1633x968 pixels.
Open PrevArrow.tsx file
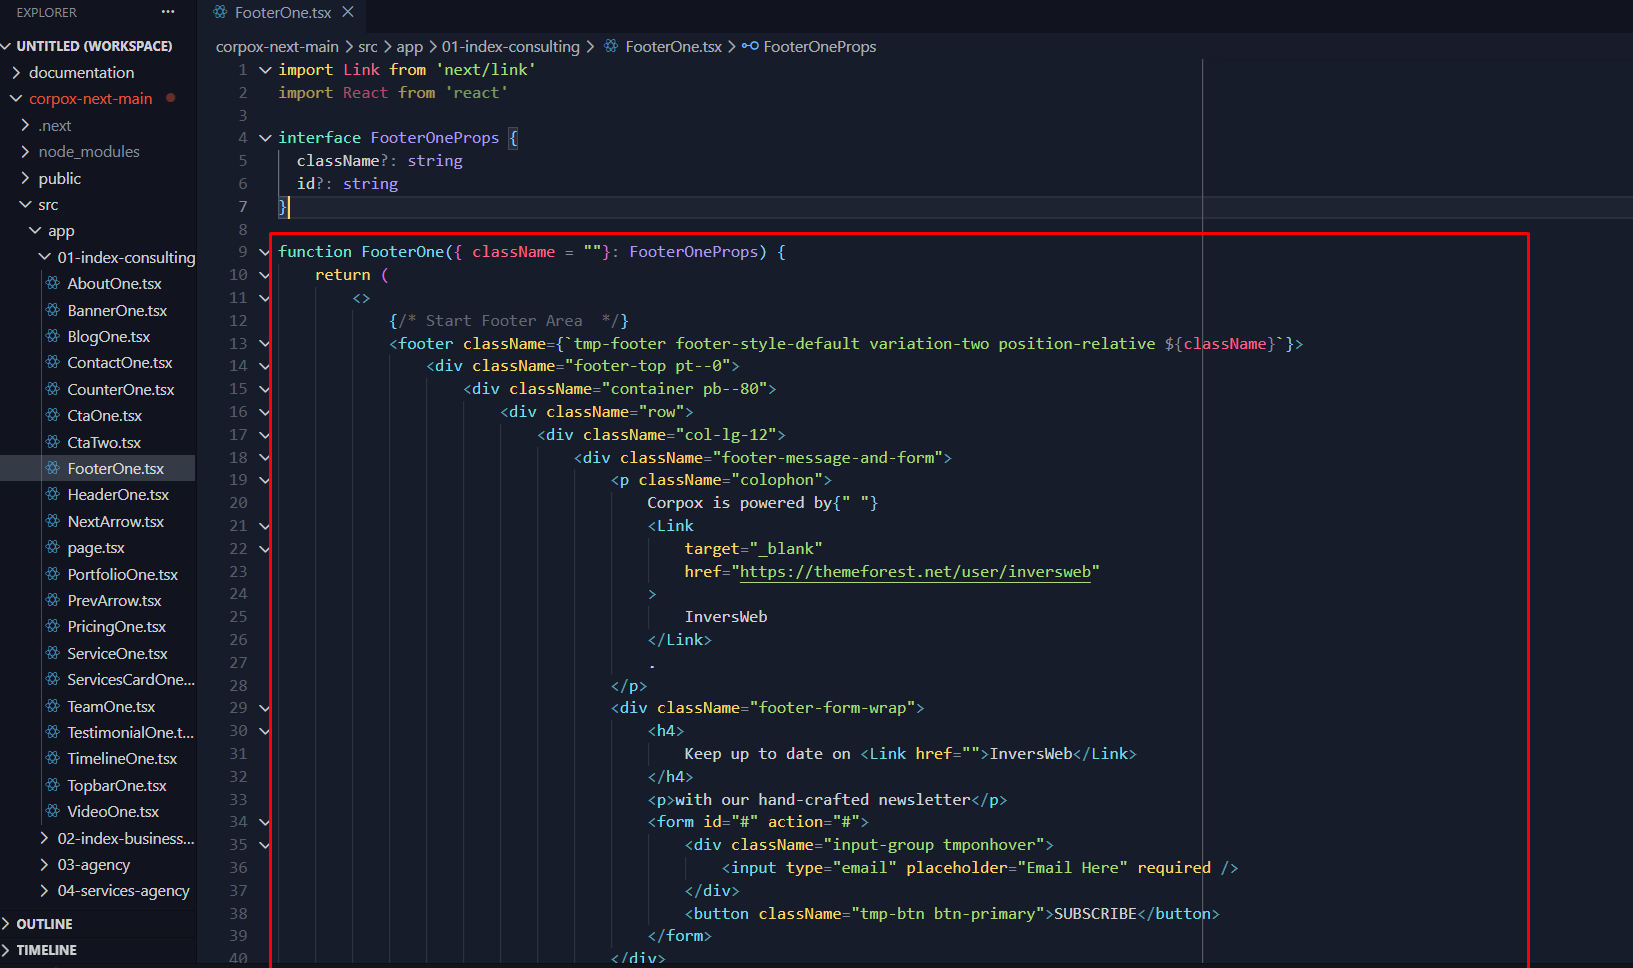[x=114, y=600]
